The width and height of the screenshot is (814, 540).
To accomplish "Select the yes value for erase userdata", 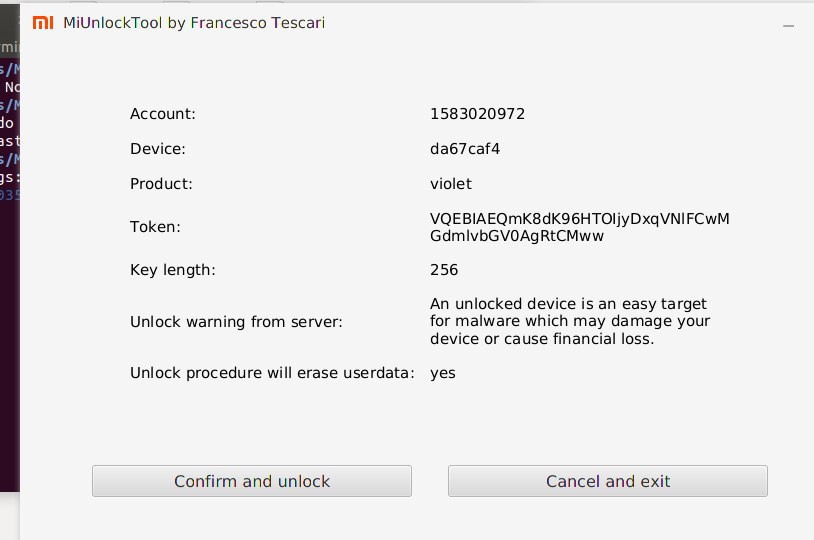I will (x=443, y=373).
